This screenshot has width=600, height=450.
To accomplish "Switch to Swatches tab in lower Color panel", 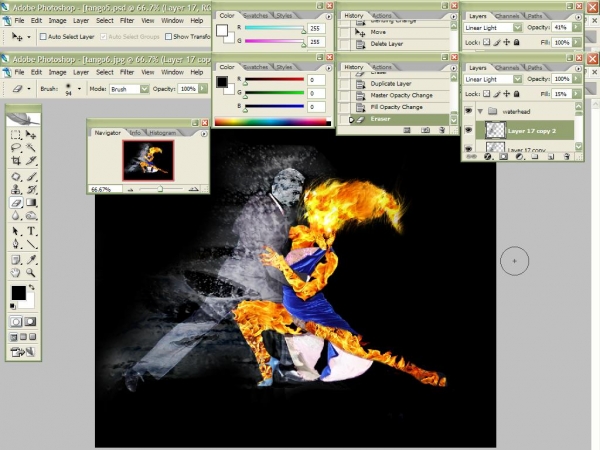I will (x=255, y=67).
